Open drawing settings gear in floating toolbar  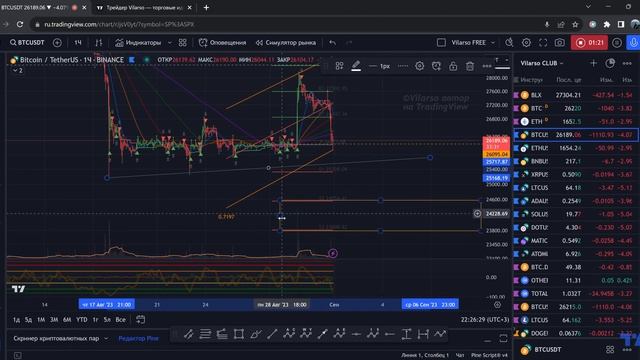419,66
